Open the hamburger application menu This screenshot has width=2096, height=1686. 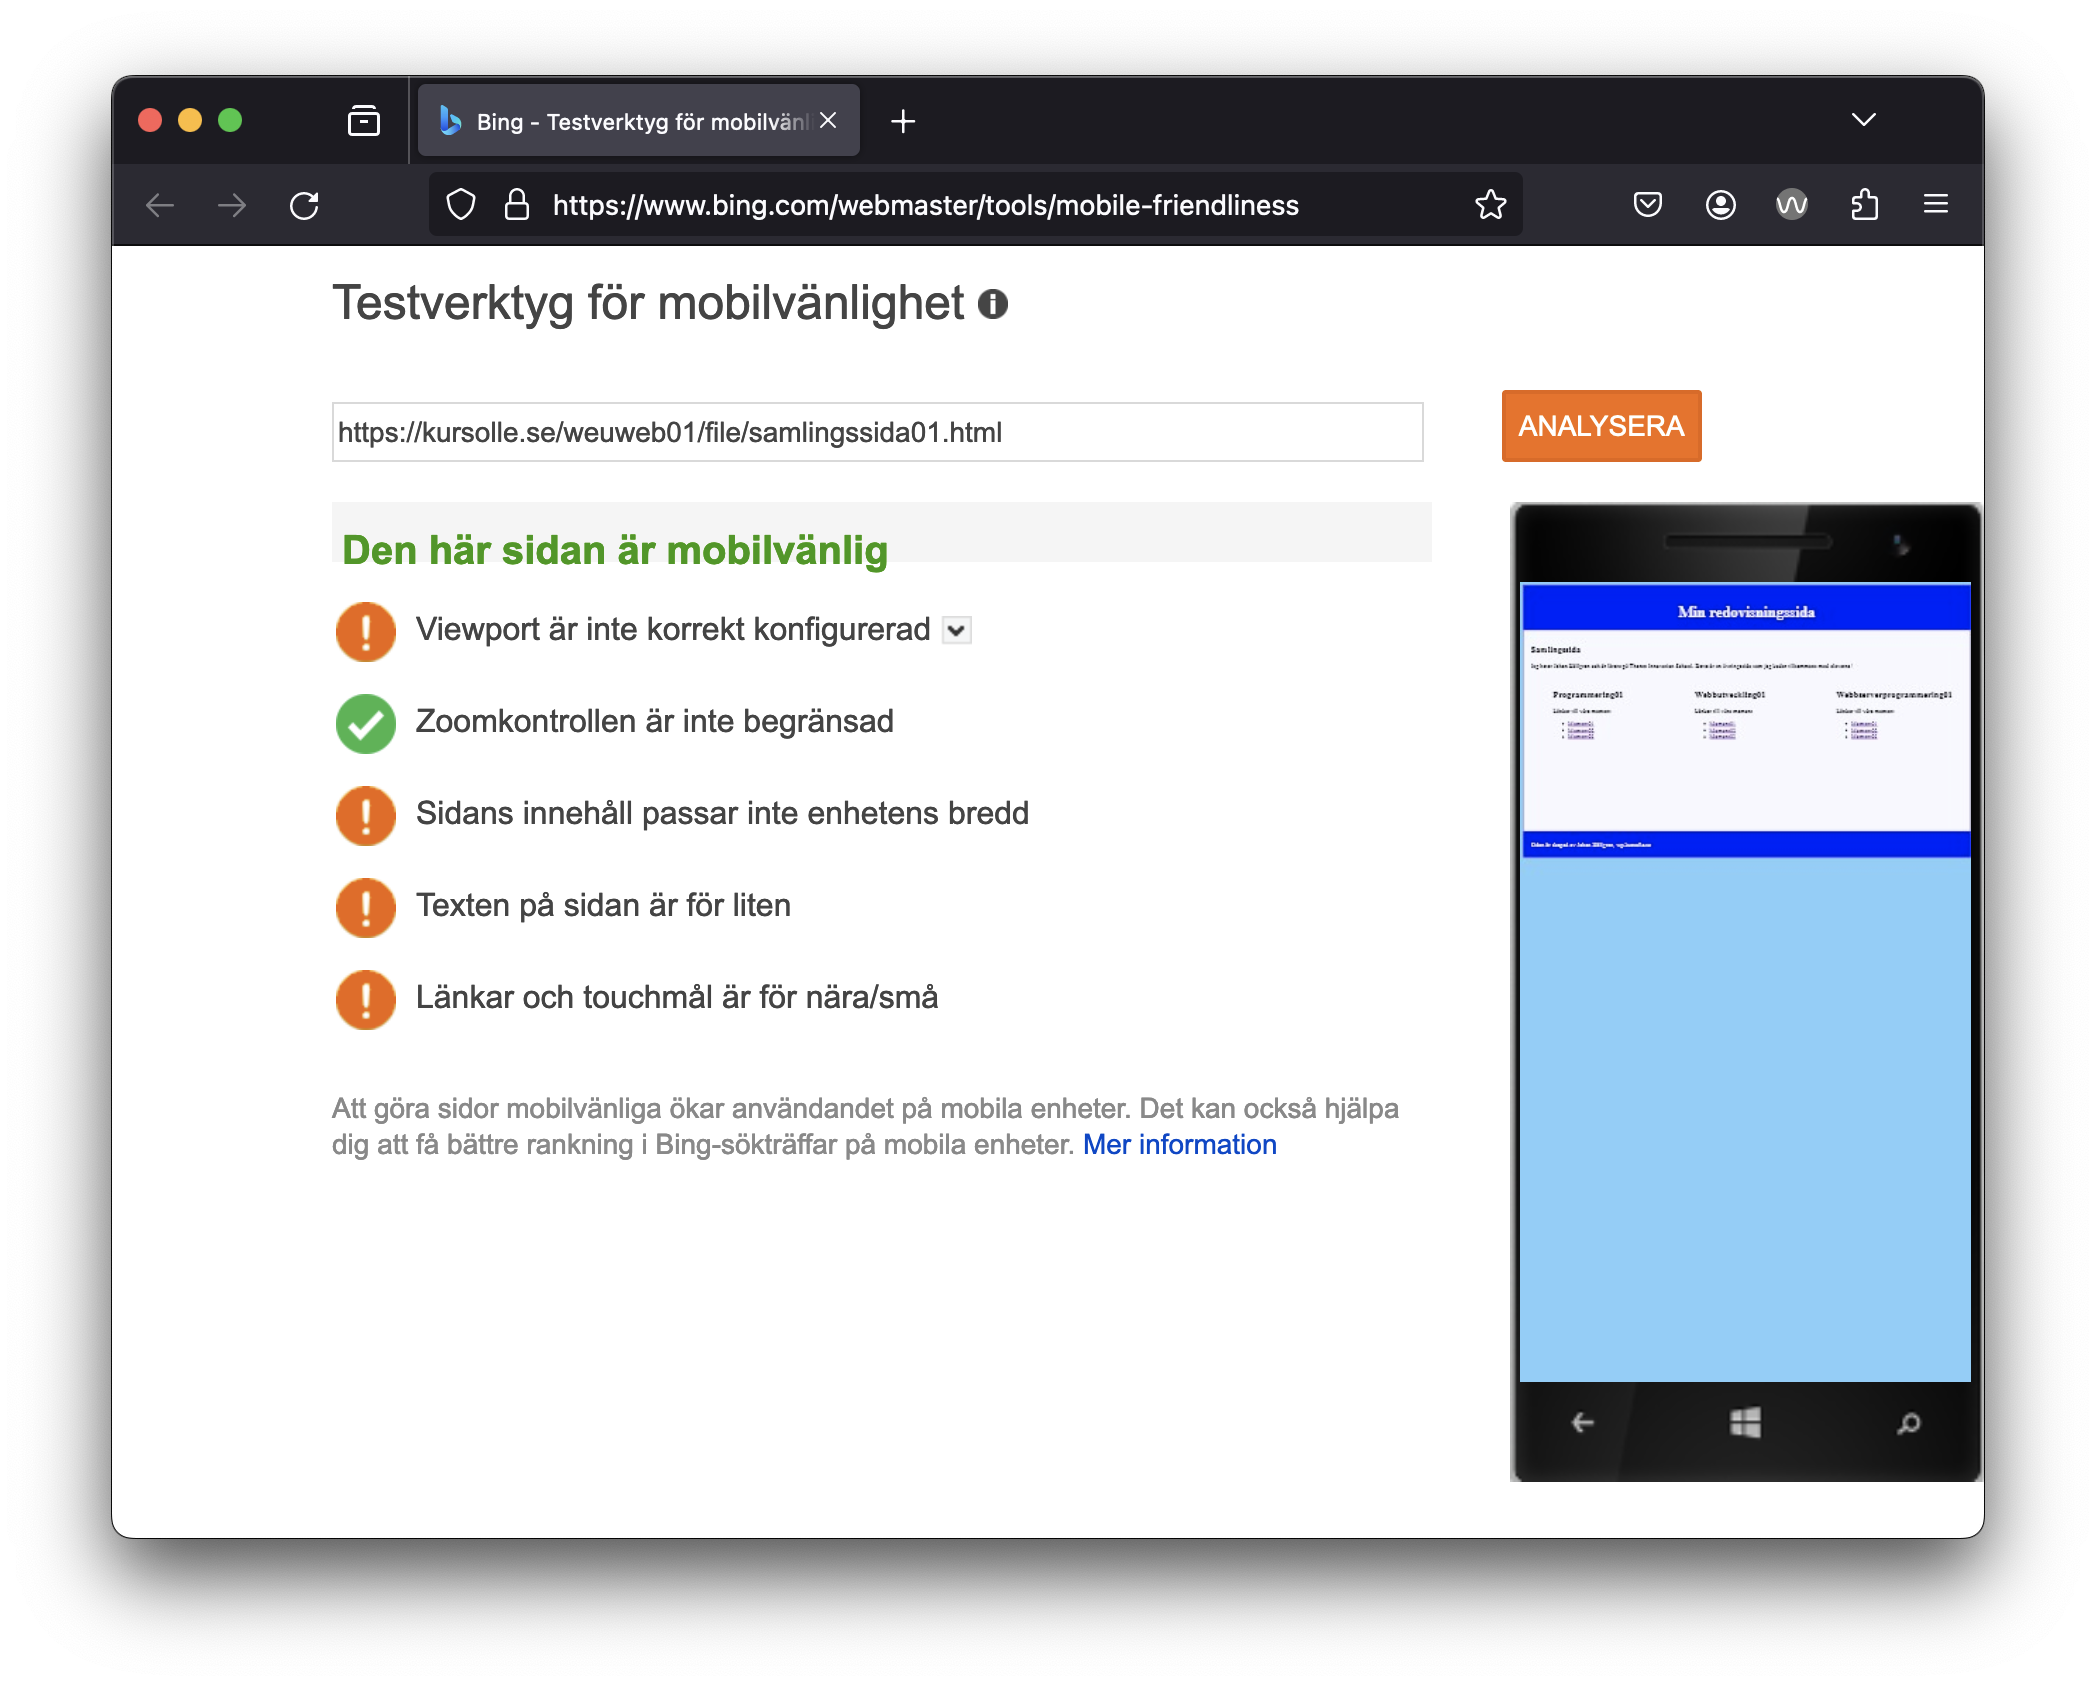coord(1935,205)
